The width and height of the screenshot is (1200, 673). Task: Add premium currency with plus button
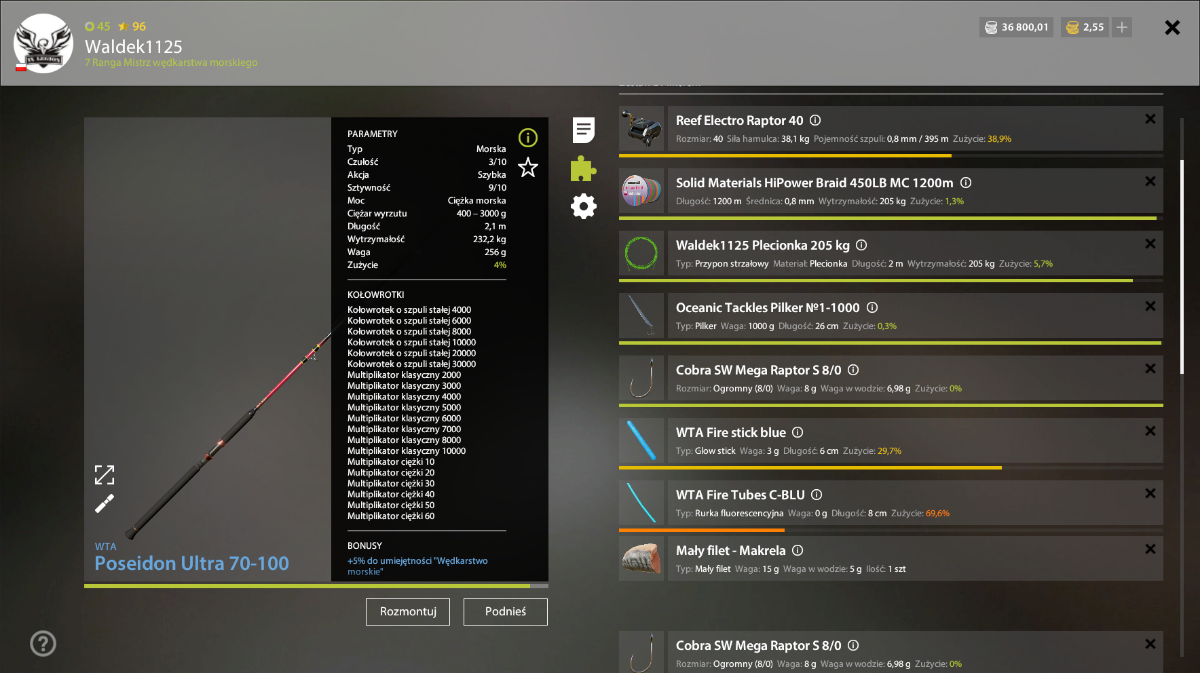point(1122,27)
